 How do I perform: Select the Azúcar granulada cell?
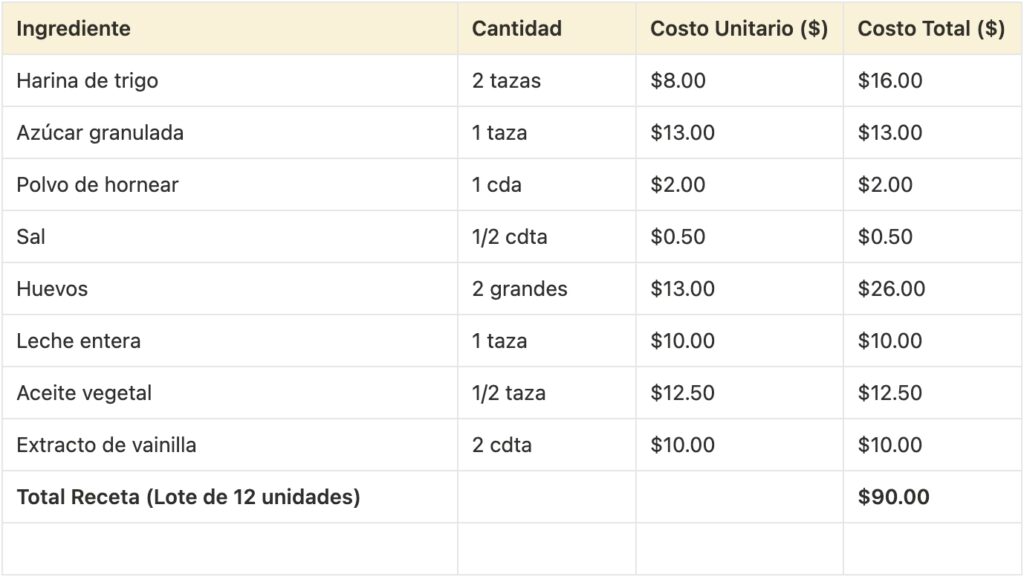100,133
